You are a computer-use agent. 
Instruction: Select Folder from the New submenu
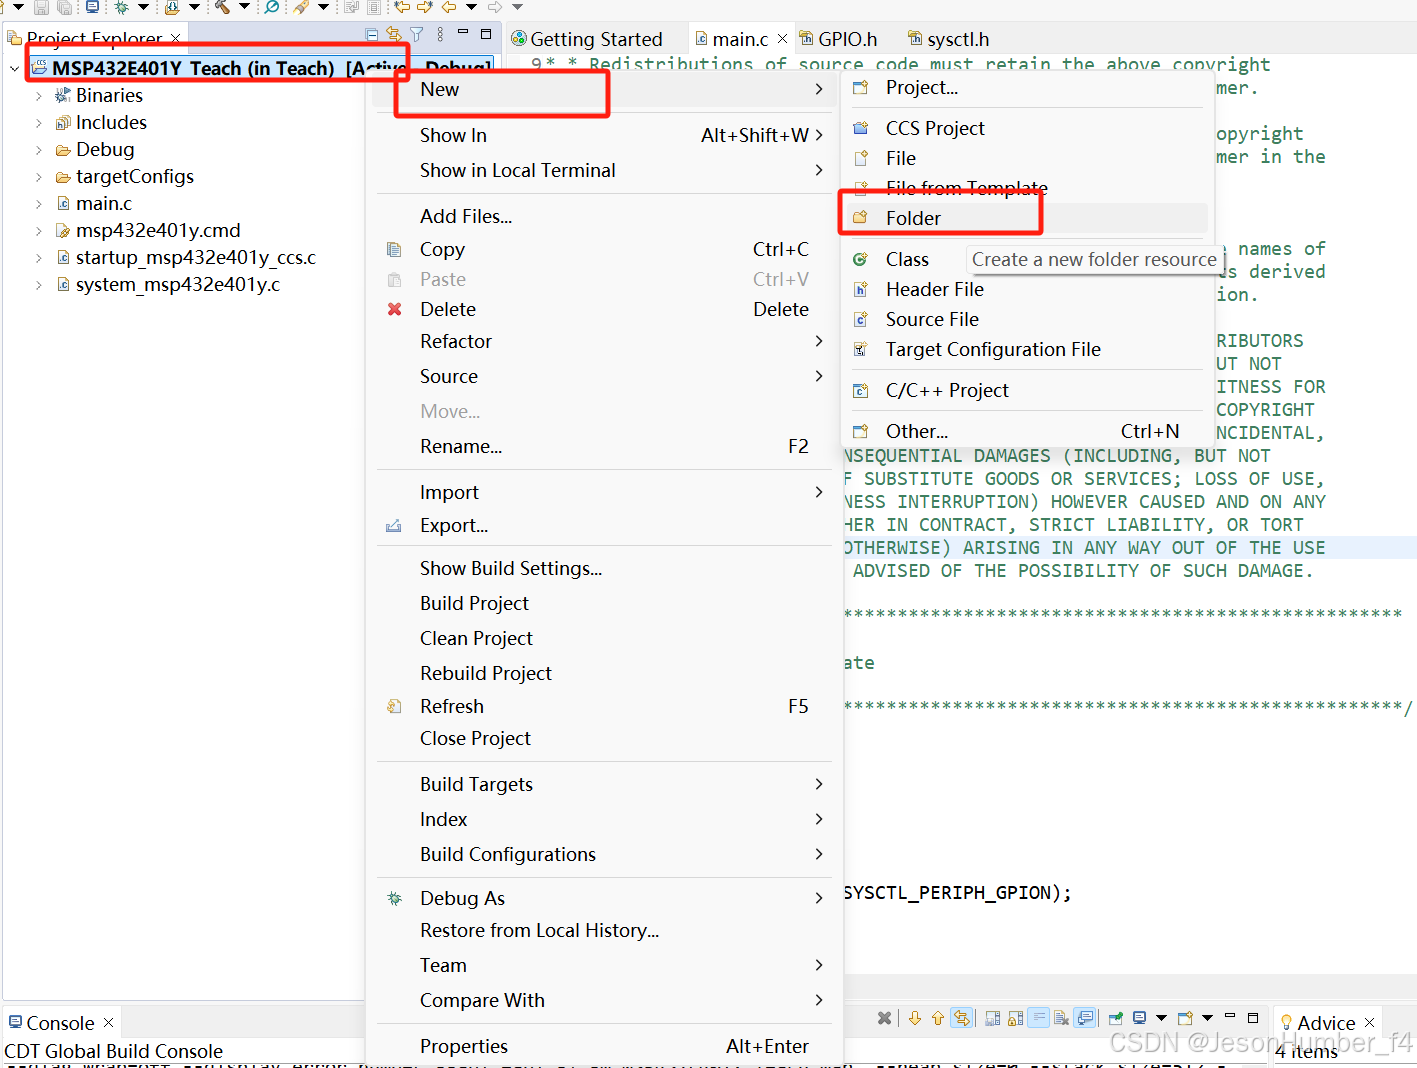coord(913,218)
